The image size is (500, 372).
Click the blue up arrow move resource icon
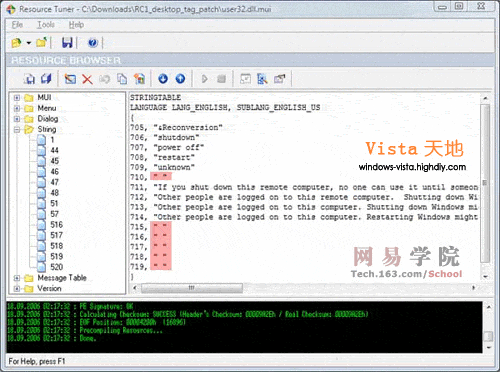pos(180,79)
